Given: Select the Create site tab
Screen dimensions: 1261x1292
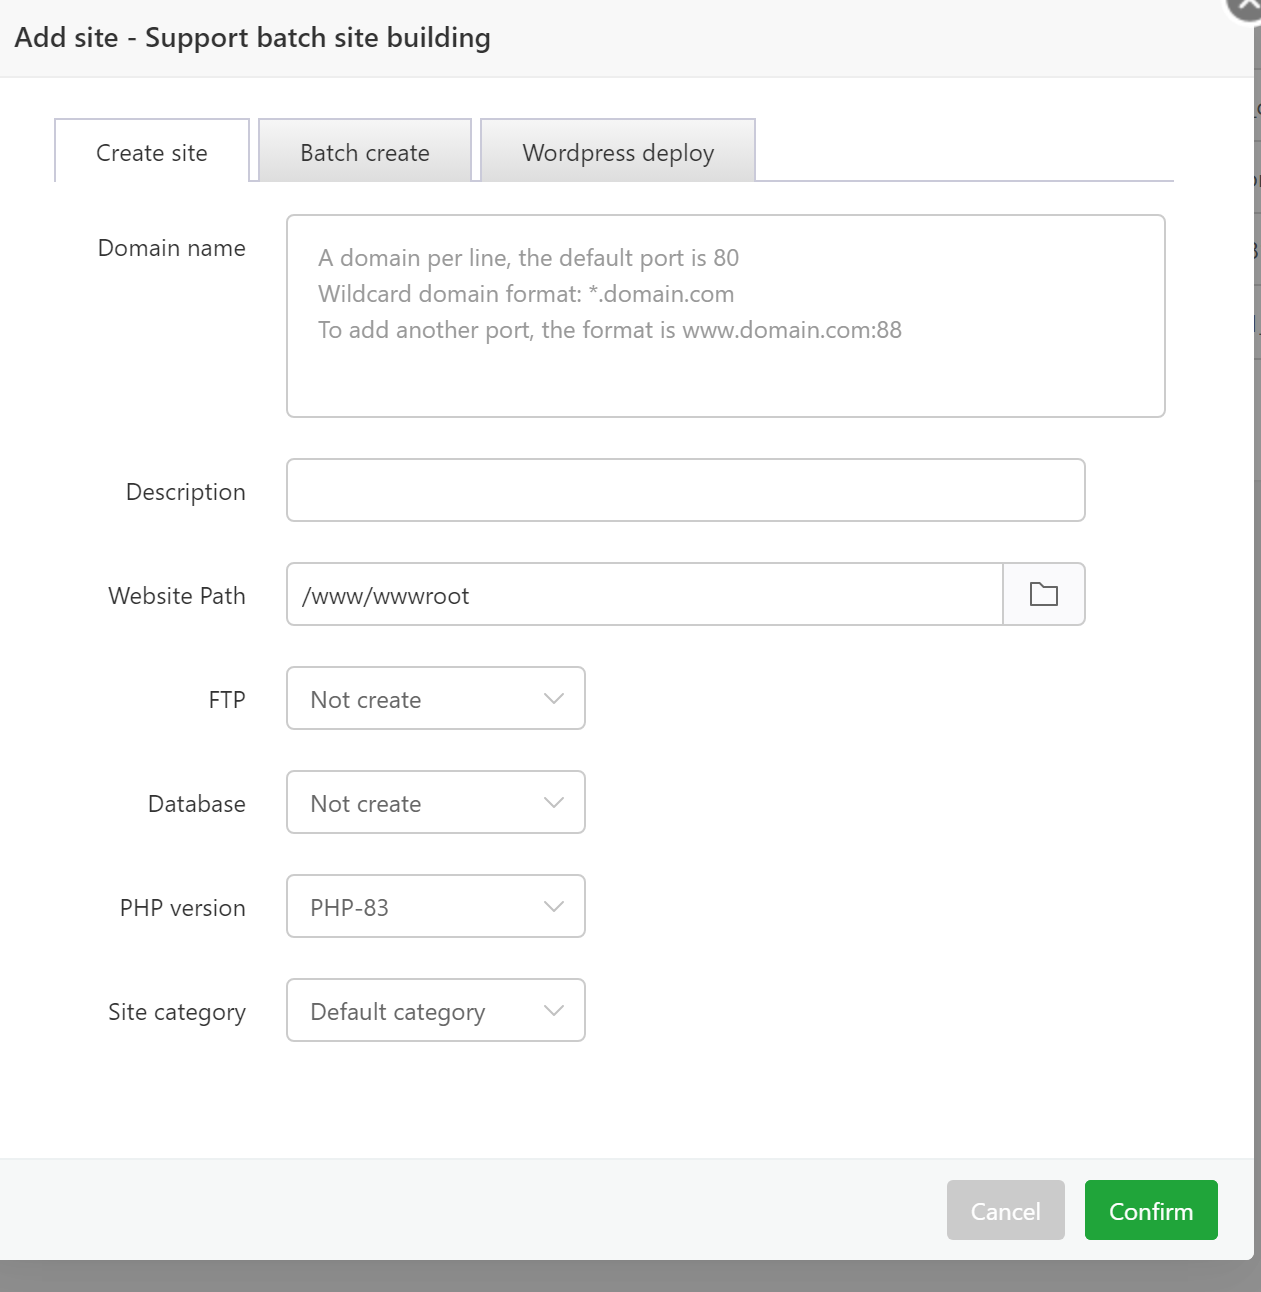Looking at the screenshot, I should (152, 152).
